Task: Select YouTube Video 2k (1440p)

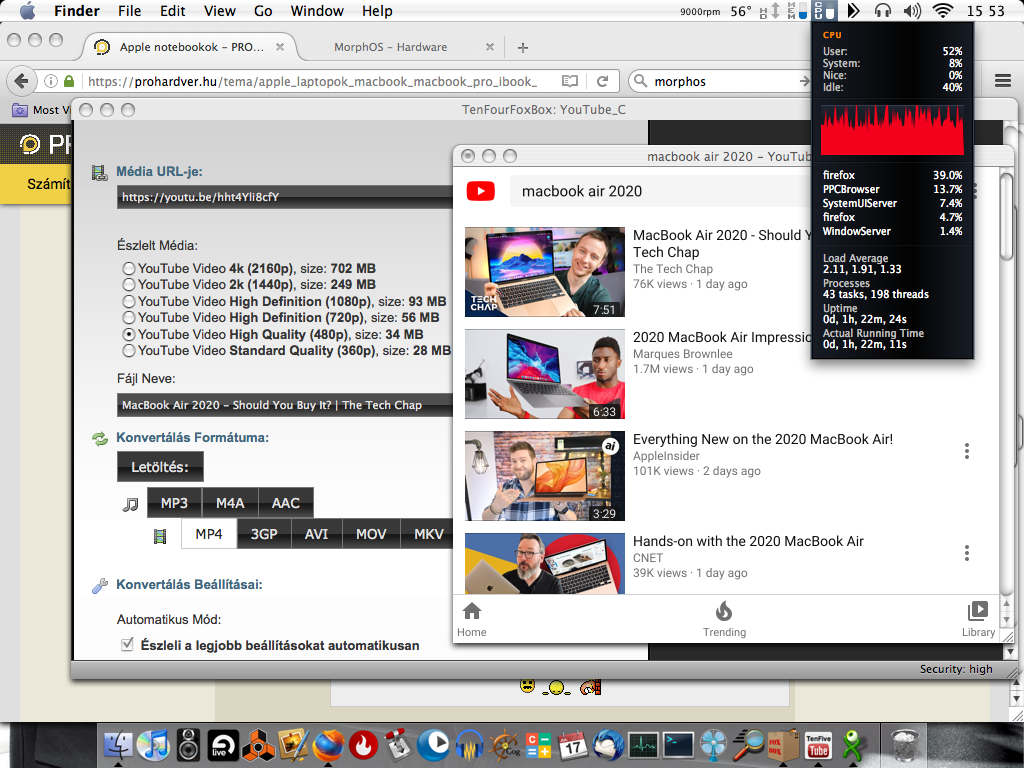Action: (x=129, y=285)
